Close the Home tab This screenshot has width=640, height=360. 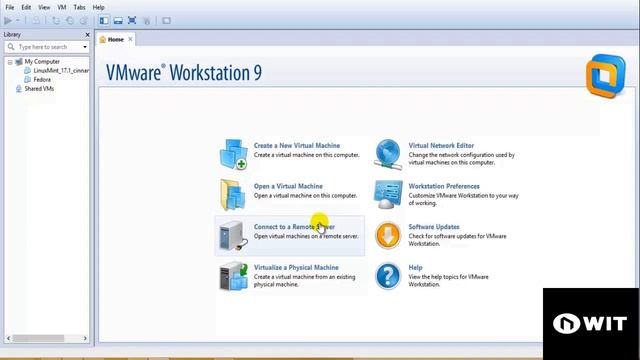pyautogui.click(x=130, y=39)
